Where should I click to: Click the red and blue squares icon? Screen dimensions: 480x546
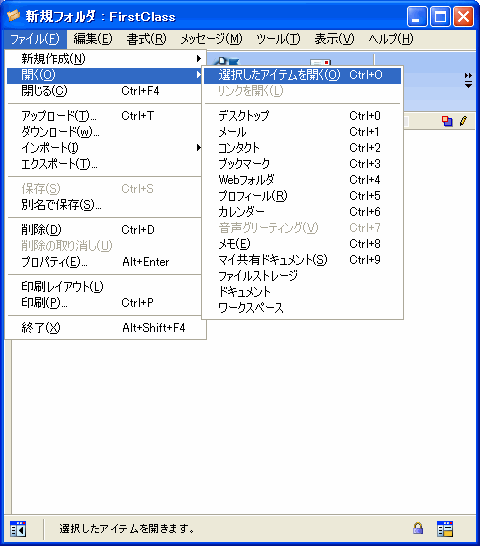point(447,121)
